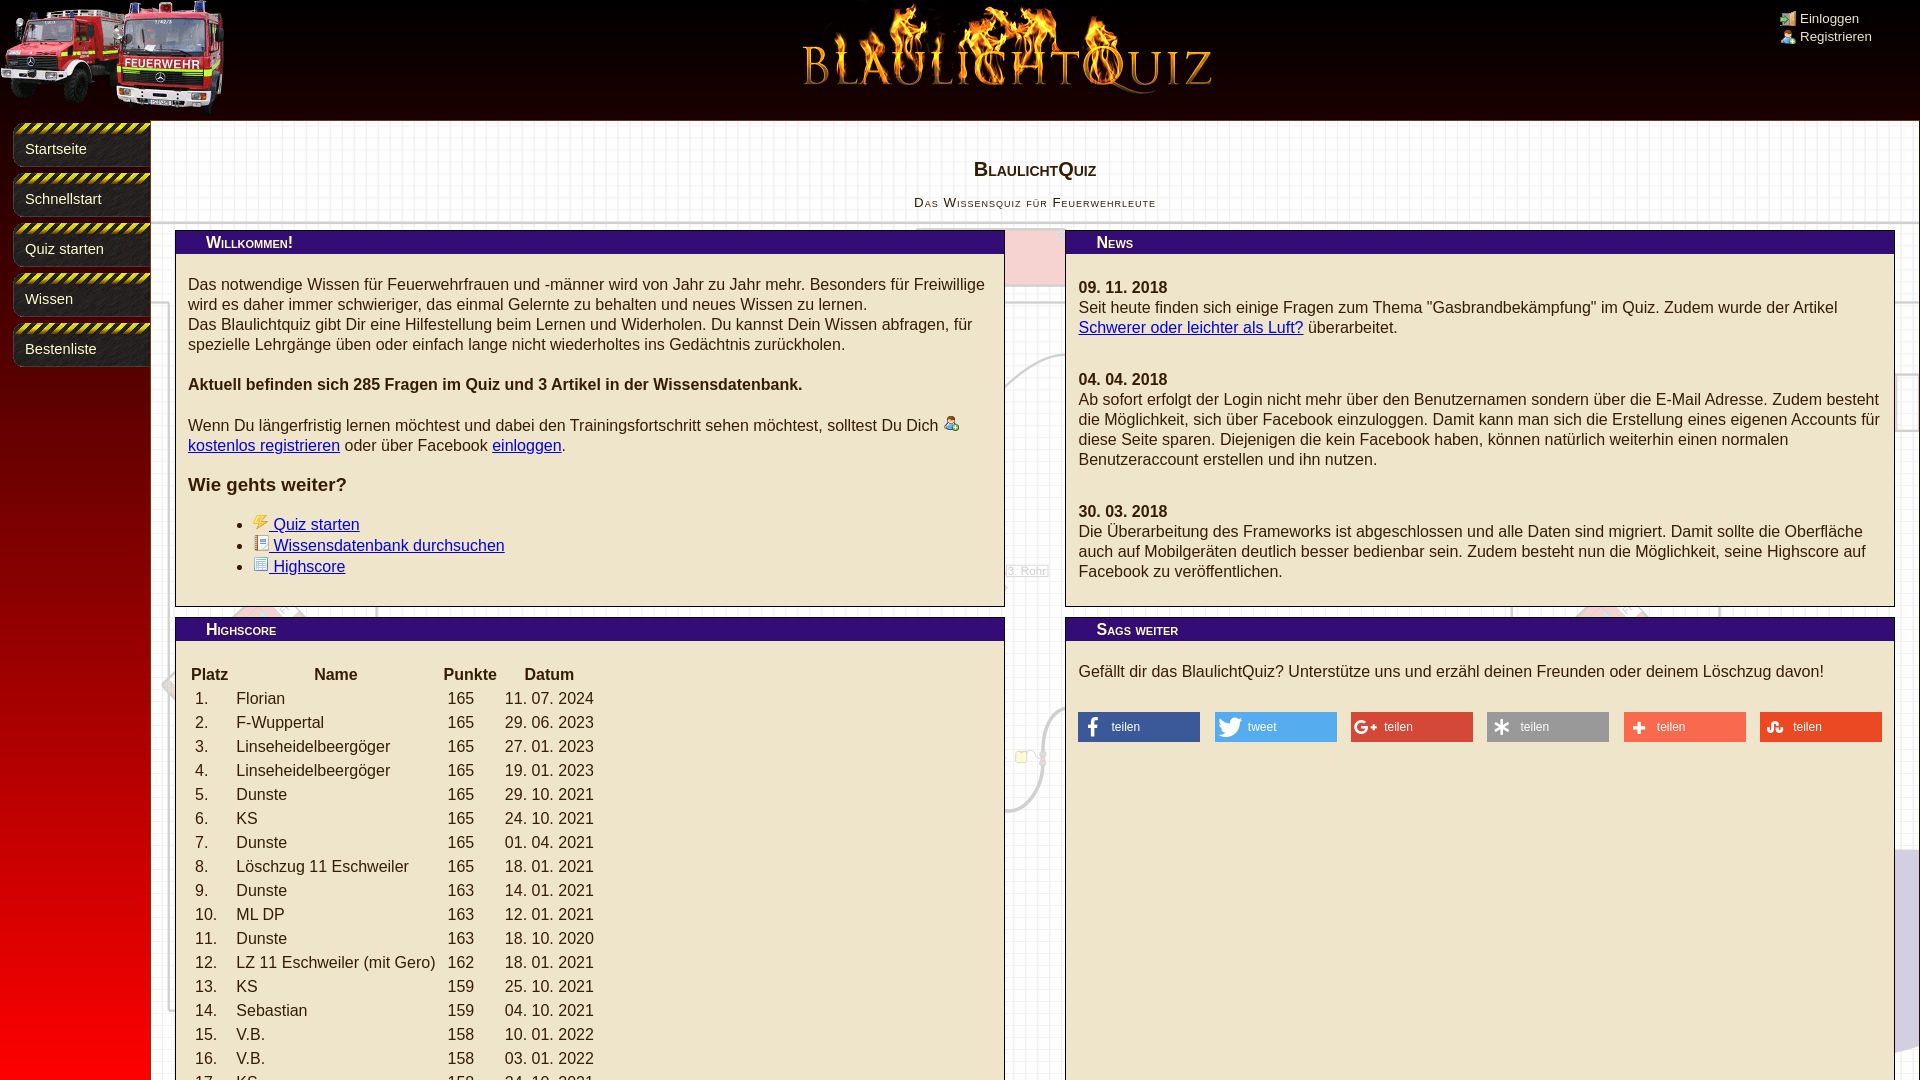1920x1080 pixels.
Task: Click the document icon beside Wissensdatenbank durchsuchen
Action: click(x=261, y=543)
